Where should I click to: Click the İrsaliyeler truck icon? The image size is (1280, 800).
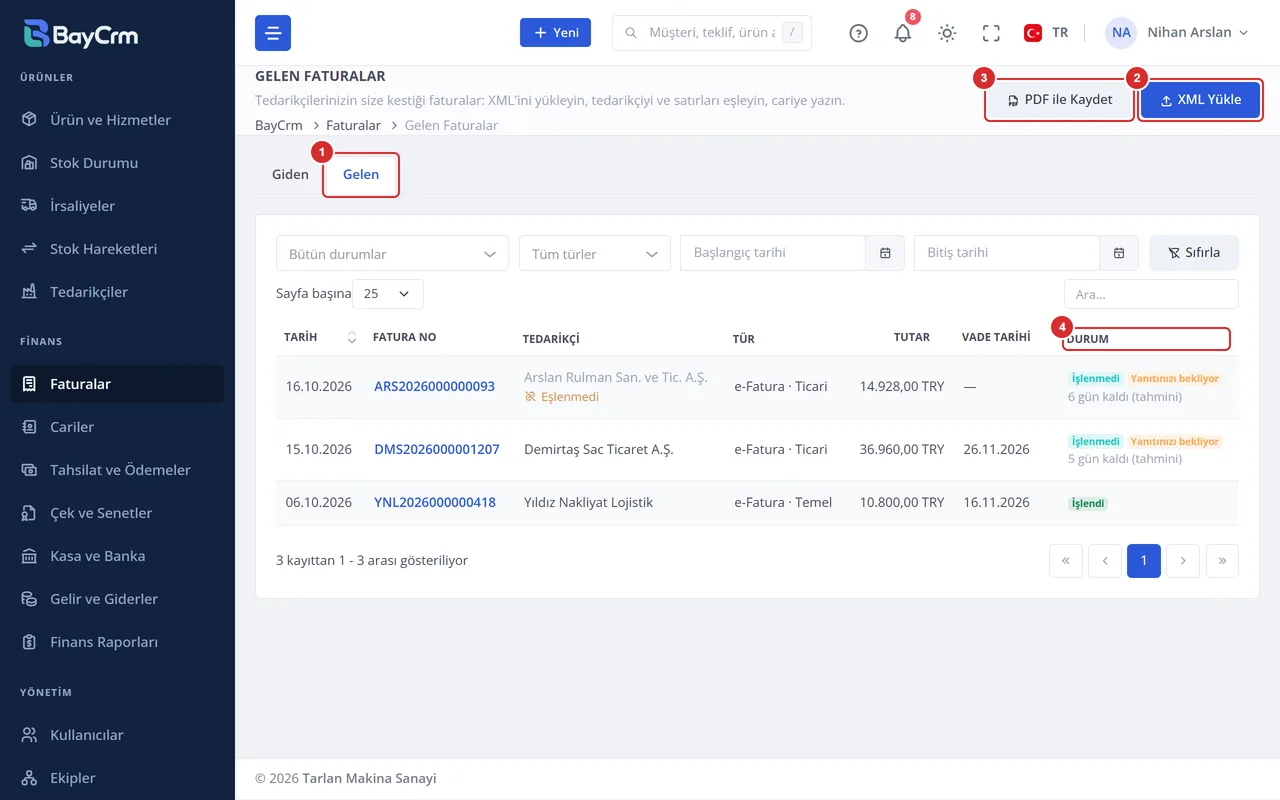pos(30,206)
